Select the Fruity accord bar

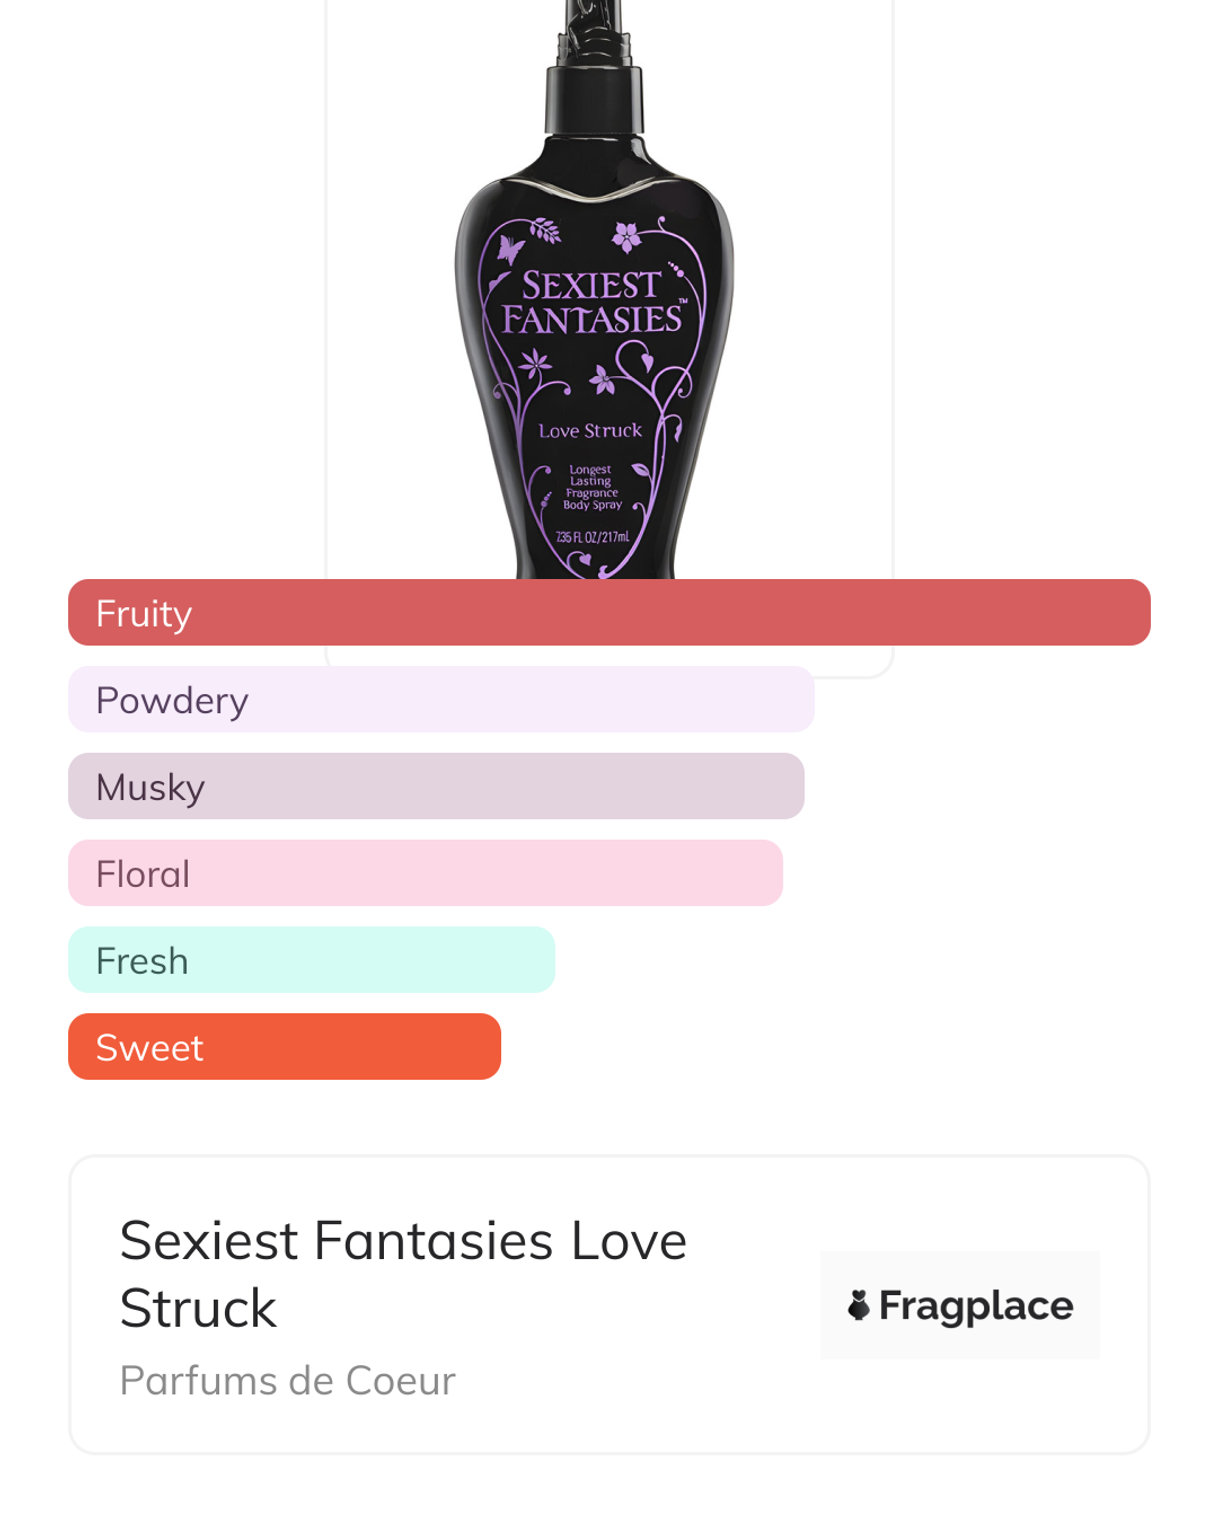click(x=609, y=613)
